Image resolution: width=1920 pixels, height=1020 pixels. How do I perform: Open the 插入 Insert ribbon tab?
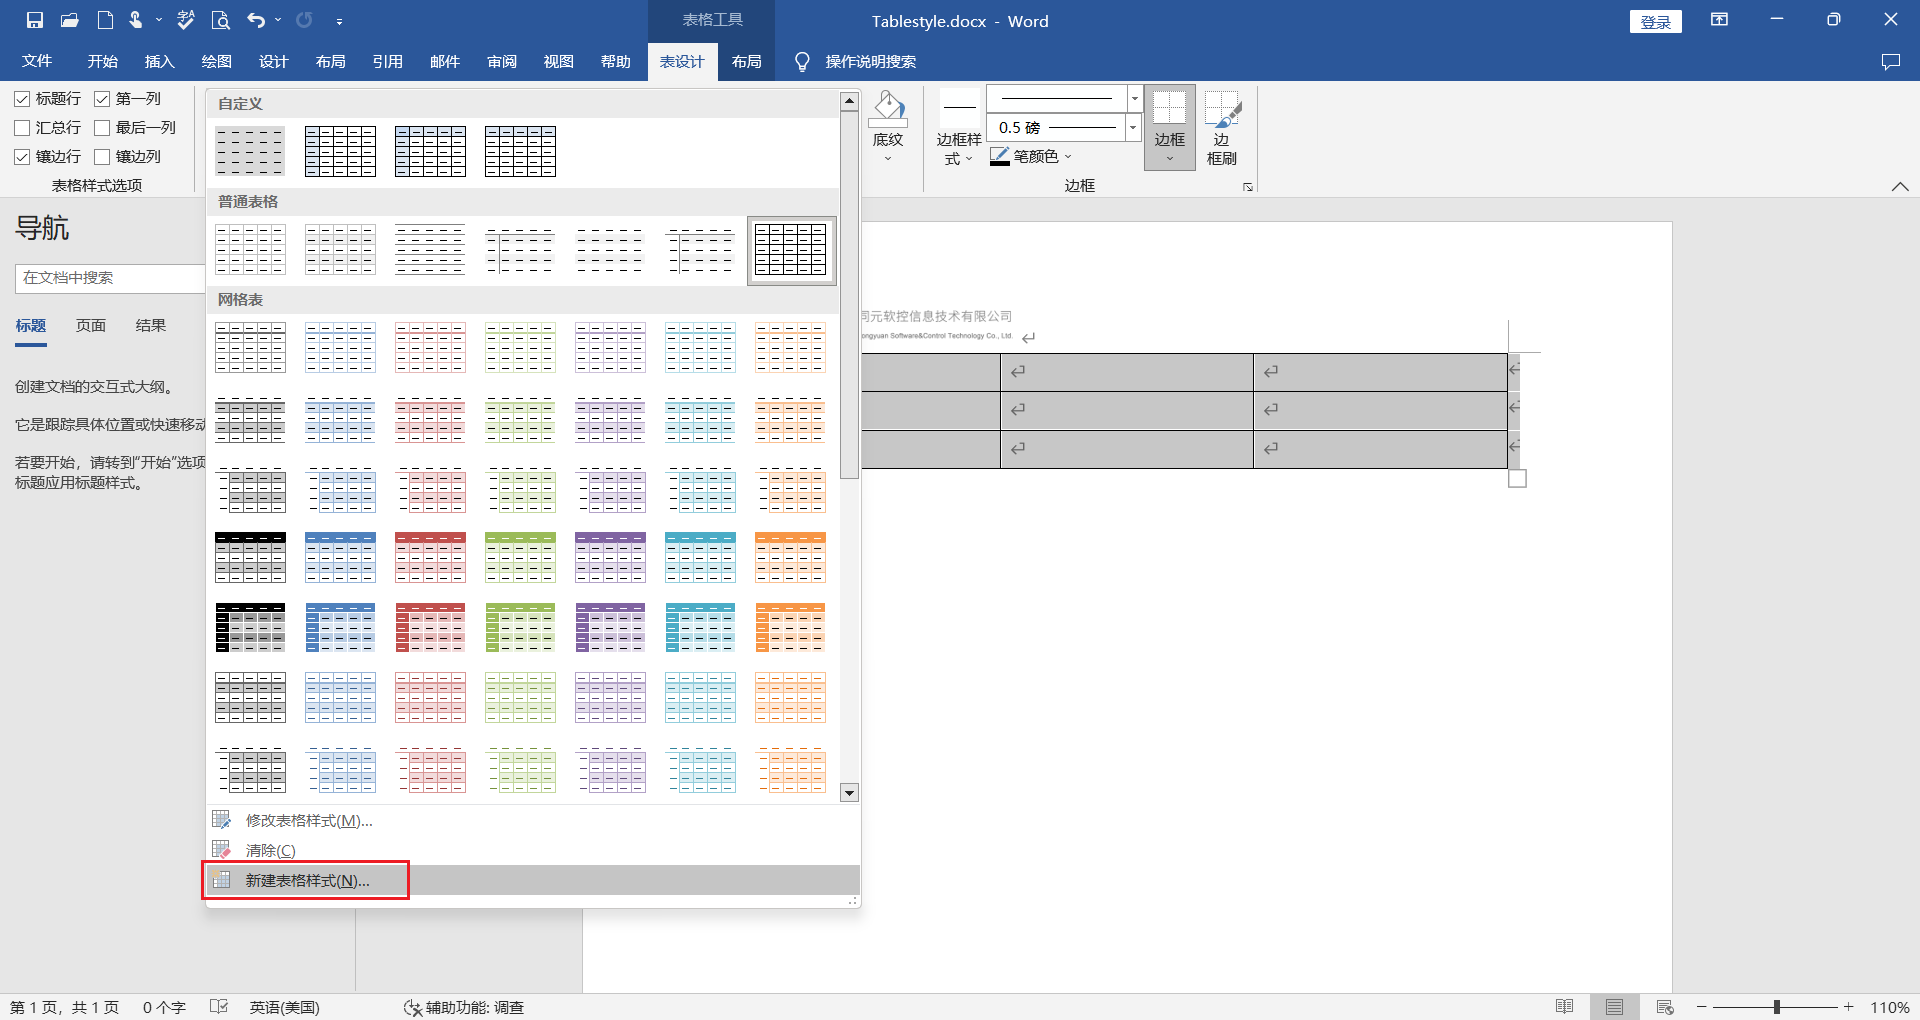point(159,62)
